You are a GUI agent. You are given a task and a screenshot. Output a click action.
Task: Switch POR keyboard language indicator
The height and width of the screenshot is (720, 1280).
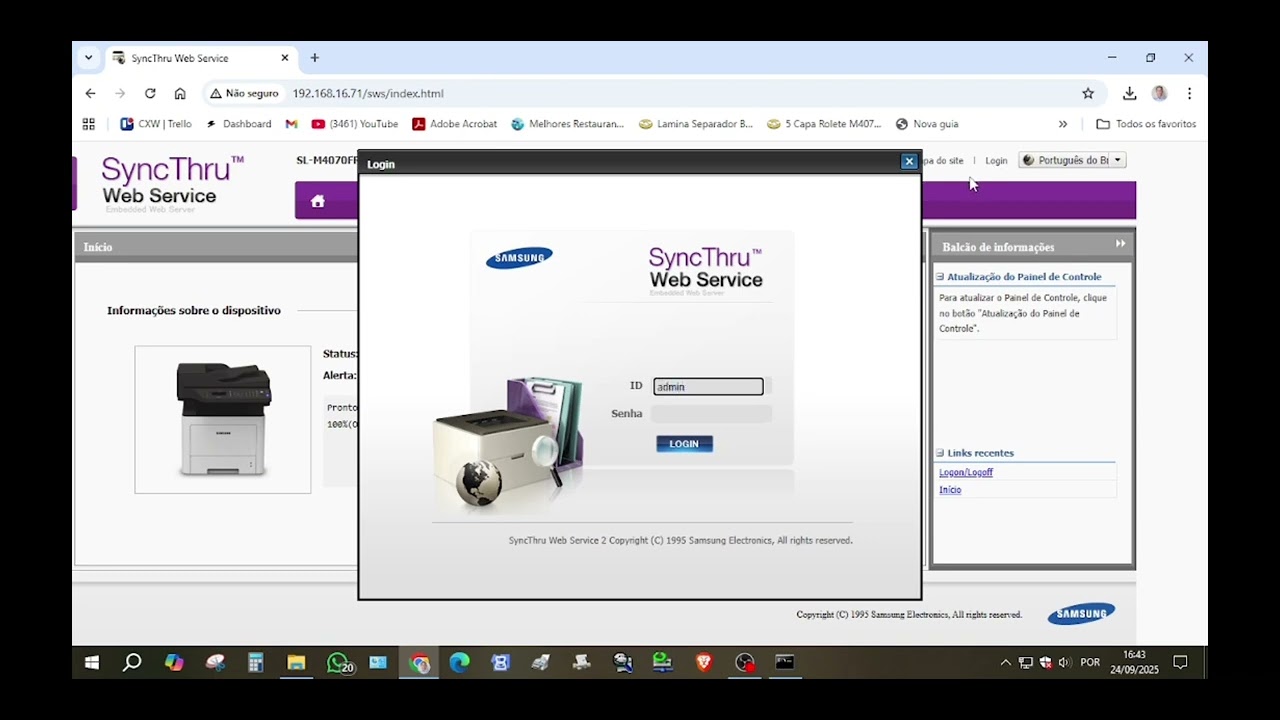(1090, 662)
